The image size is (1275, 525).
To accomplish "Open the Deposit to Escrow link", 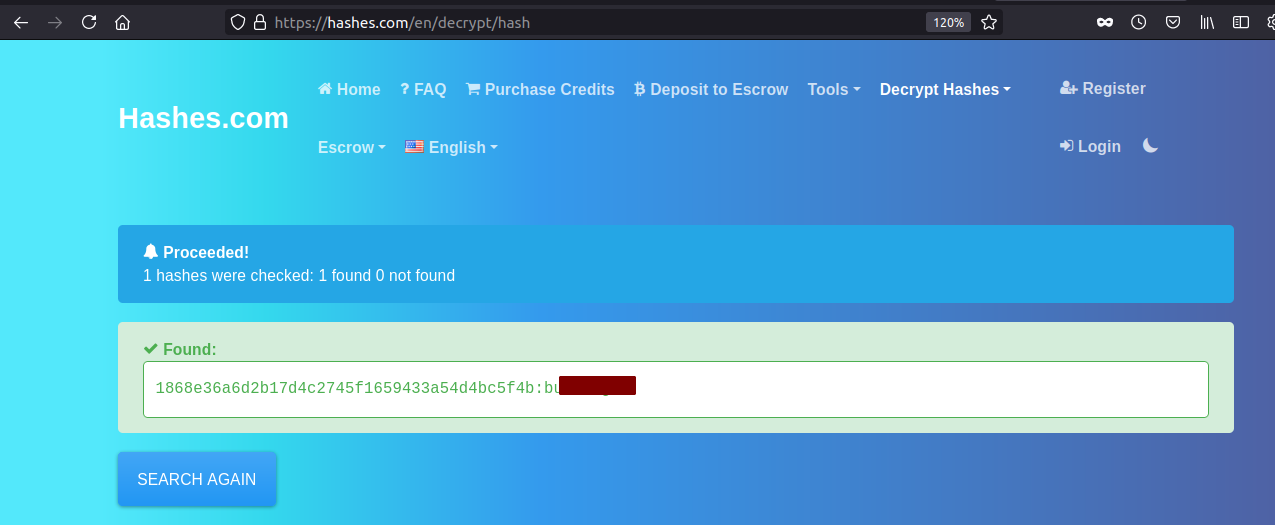I will (x=711, y=89).
